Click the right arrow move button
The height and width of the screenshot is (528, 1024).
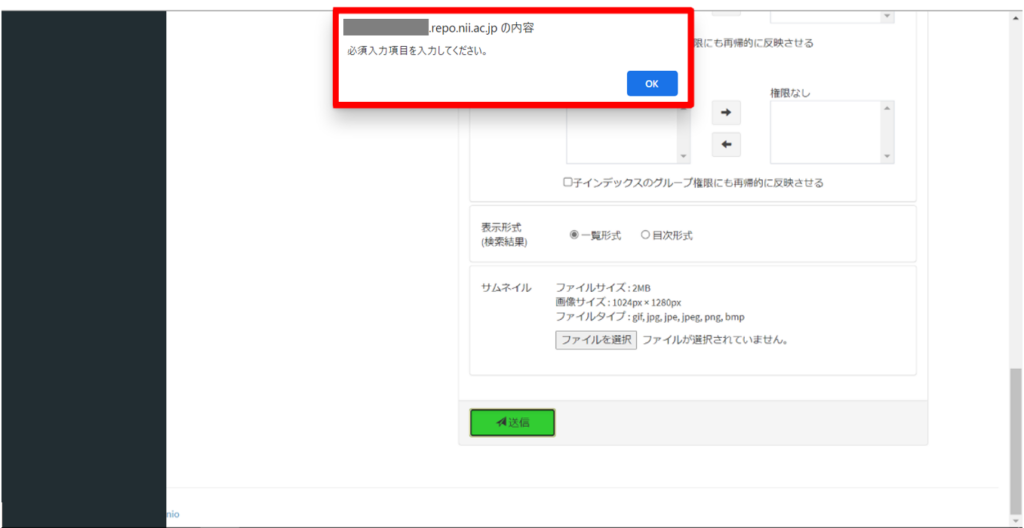pos(726,113)
